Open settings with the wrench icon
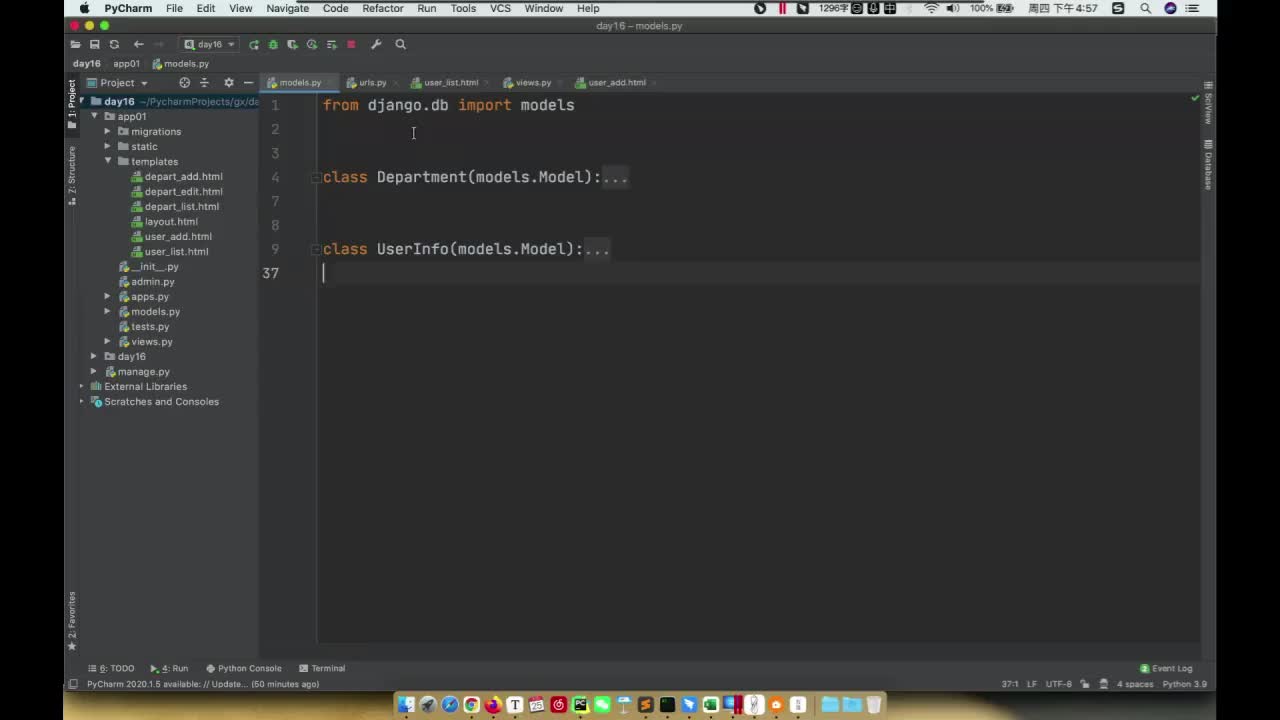This screenshot has height=720, width=1280. (376, 44)
